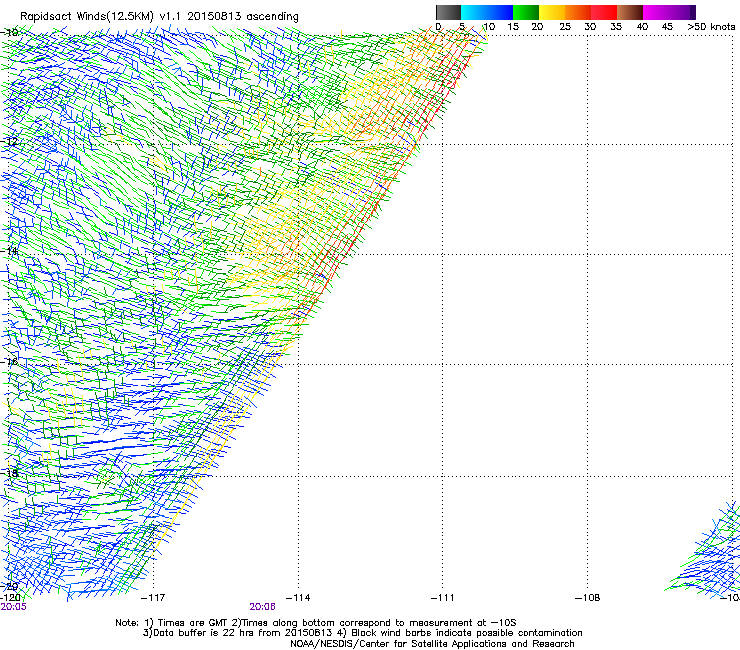Click 'Data buffer is 22 hrs' note

click(198, 633)
